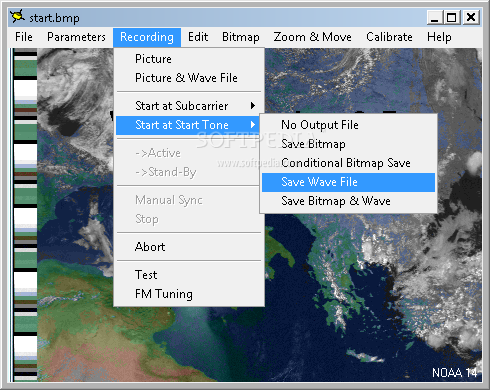
Task: Open the Bitmap menu
Action: point(241,37)
